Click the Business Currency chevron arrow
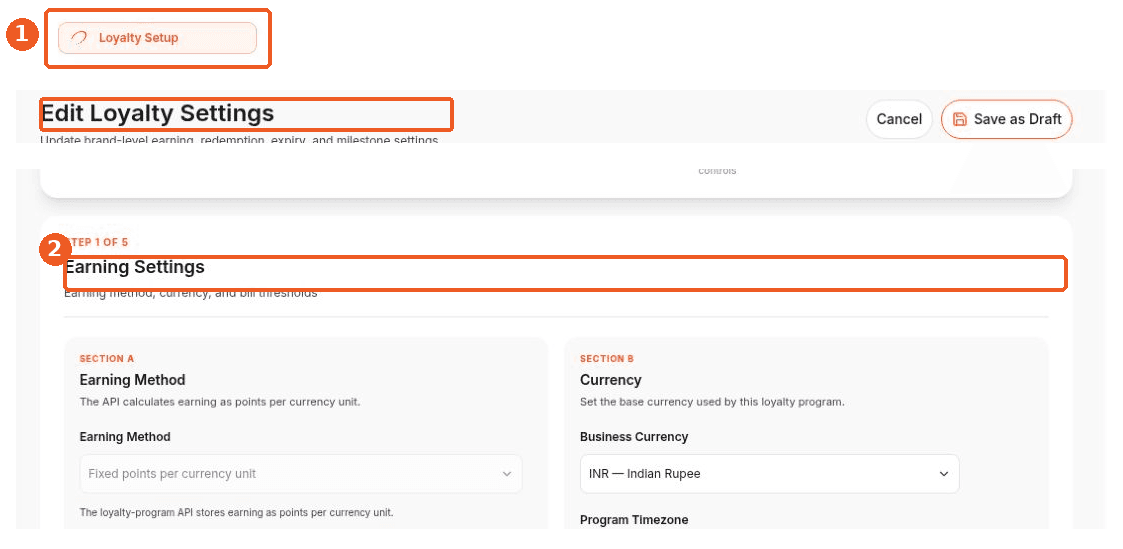 coord(943,474)
